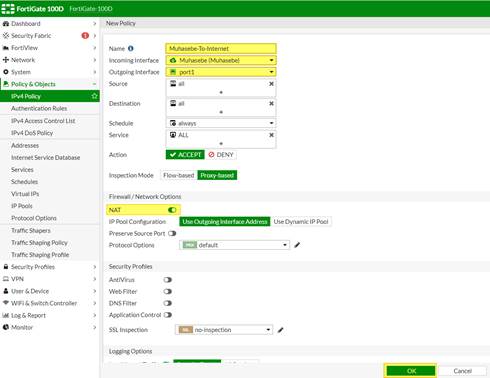Viewport: 490px width, 378px height.
Task: Open the Protocol Options default dropdown
Action: point(234,245)
